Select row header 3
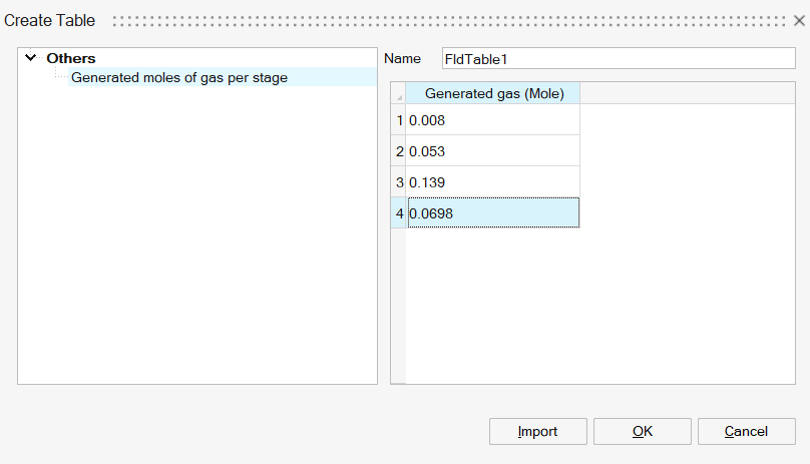Image resolution: width=810 pixels, height=464 pixels. [399, 183]
